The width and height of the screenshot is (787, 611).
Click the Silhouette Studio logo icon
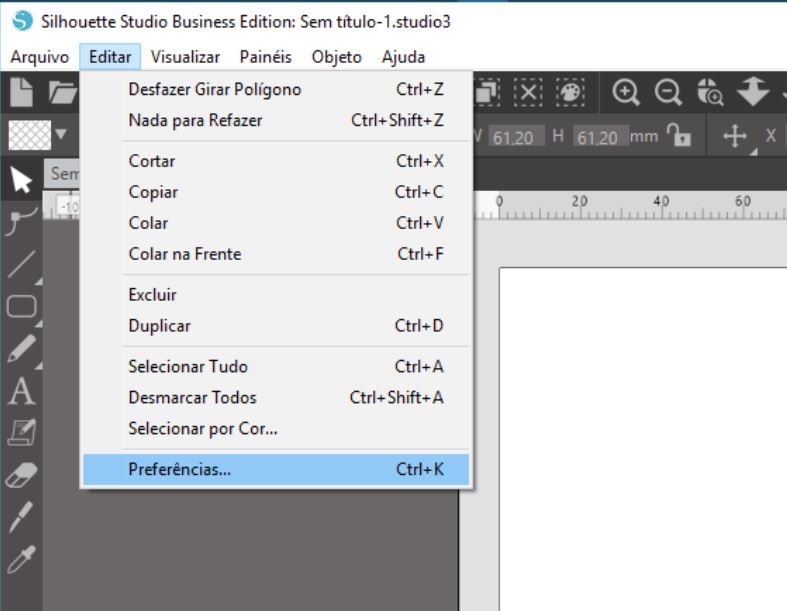coord(22,21)
